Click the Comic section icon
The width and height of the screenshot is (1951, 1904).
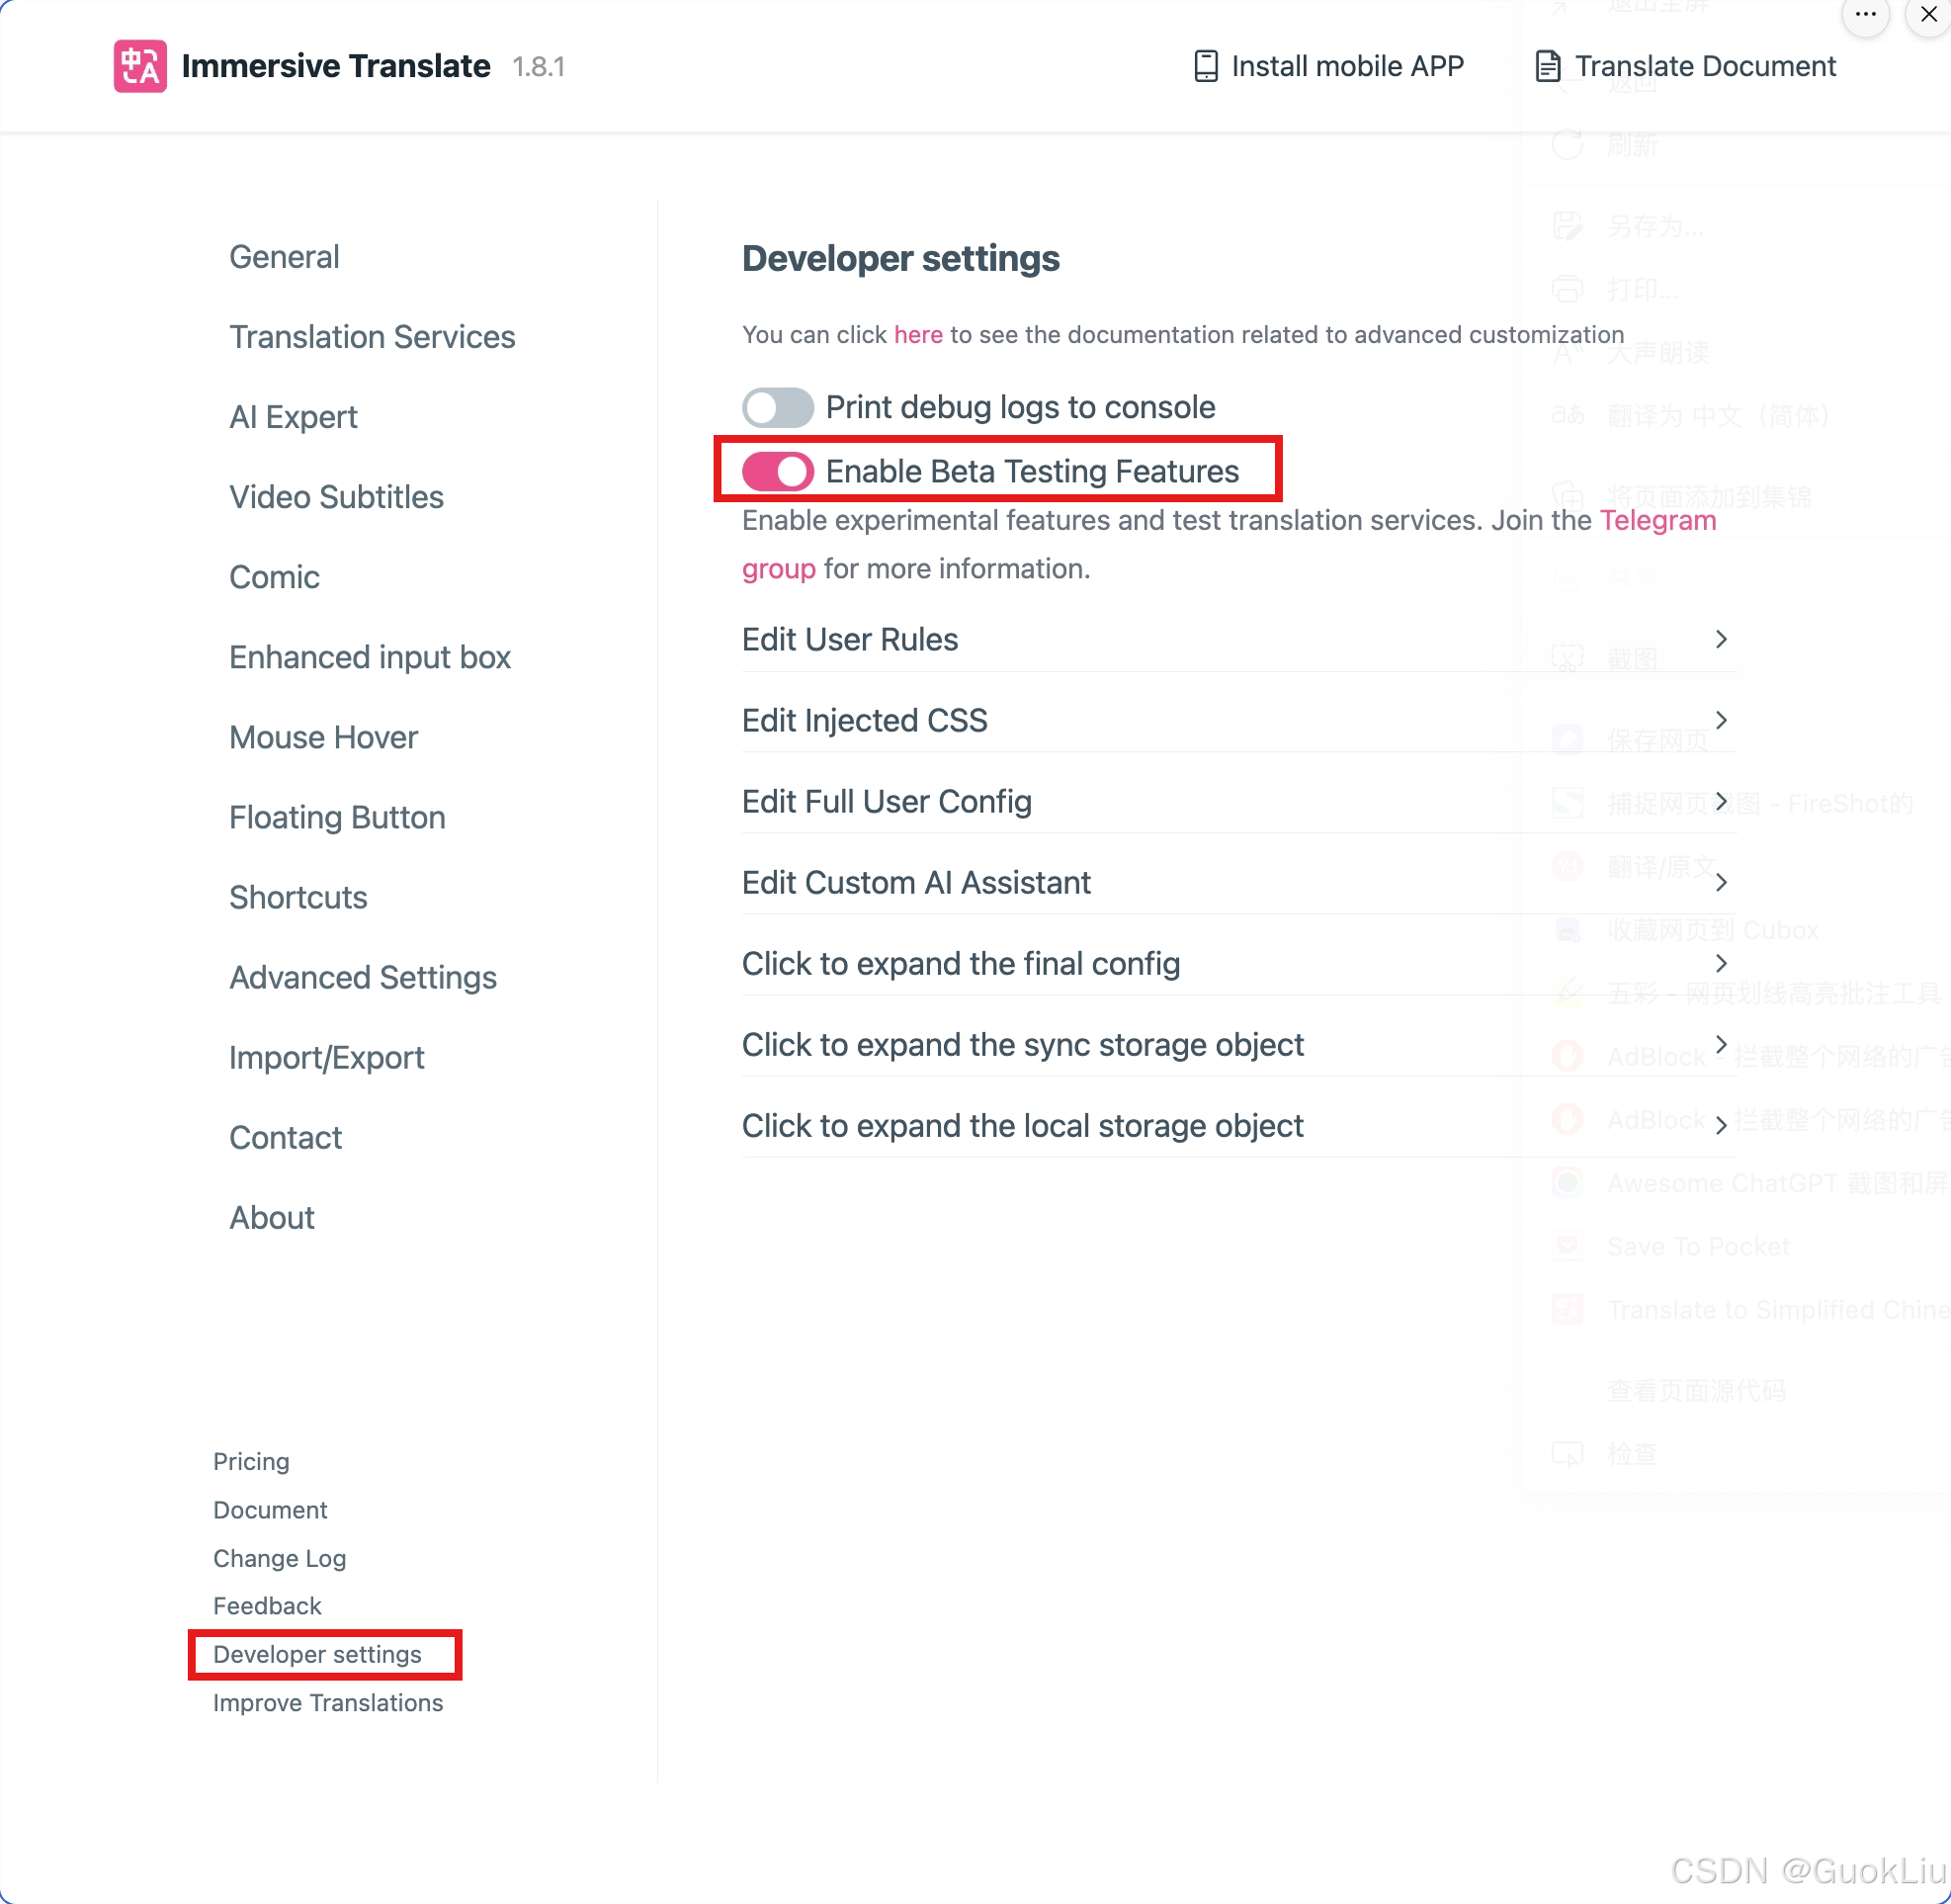(x=274, y=577)
